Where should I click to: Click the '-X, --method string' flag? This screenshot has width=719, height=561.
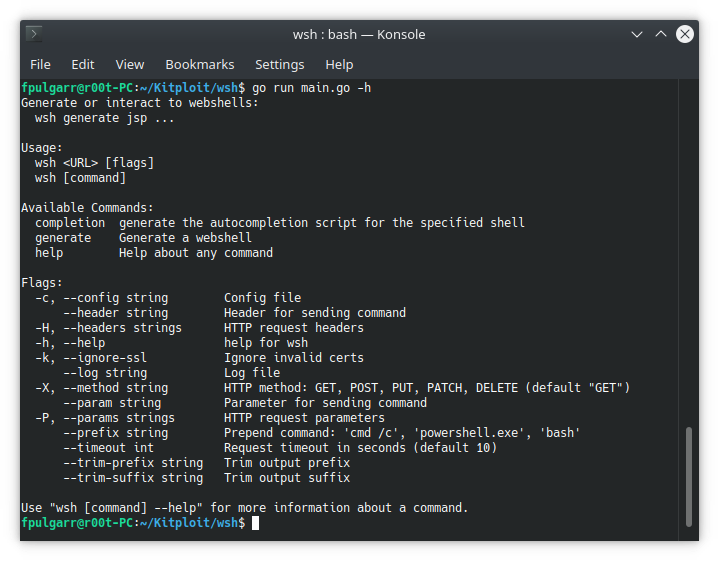101,388
